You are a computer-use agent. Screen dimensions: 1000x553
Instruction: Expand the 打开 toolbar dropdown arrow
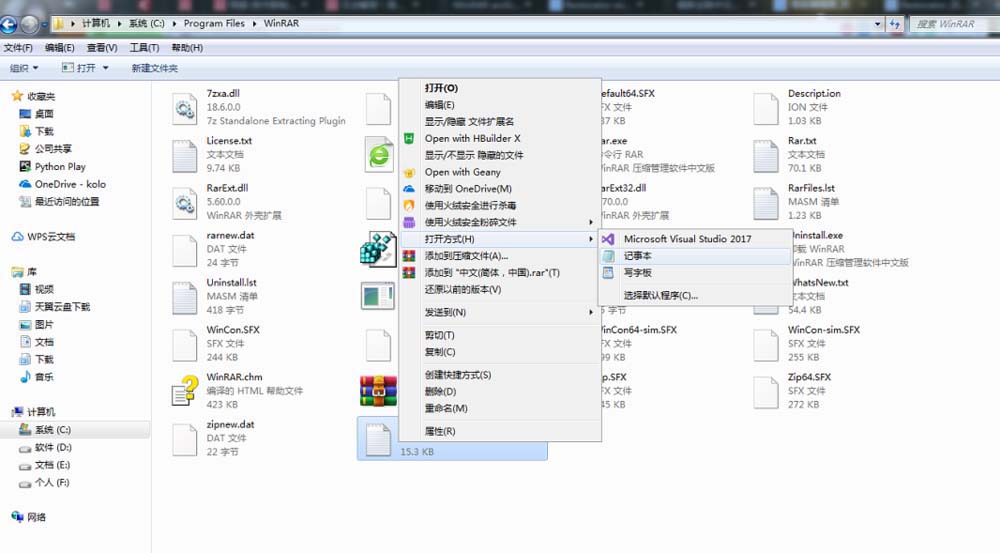tap(105, 68)
